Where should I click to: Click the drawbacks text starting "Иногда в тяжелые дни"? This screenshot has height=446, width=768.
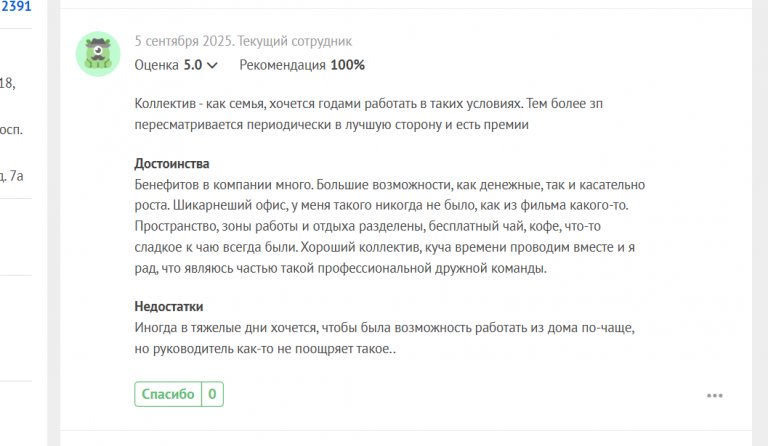tap(385, 338)
